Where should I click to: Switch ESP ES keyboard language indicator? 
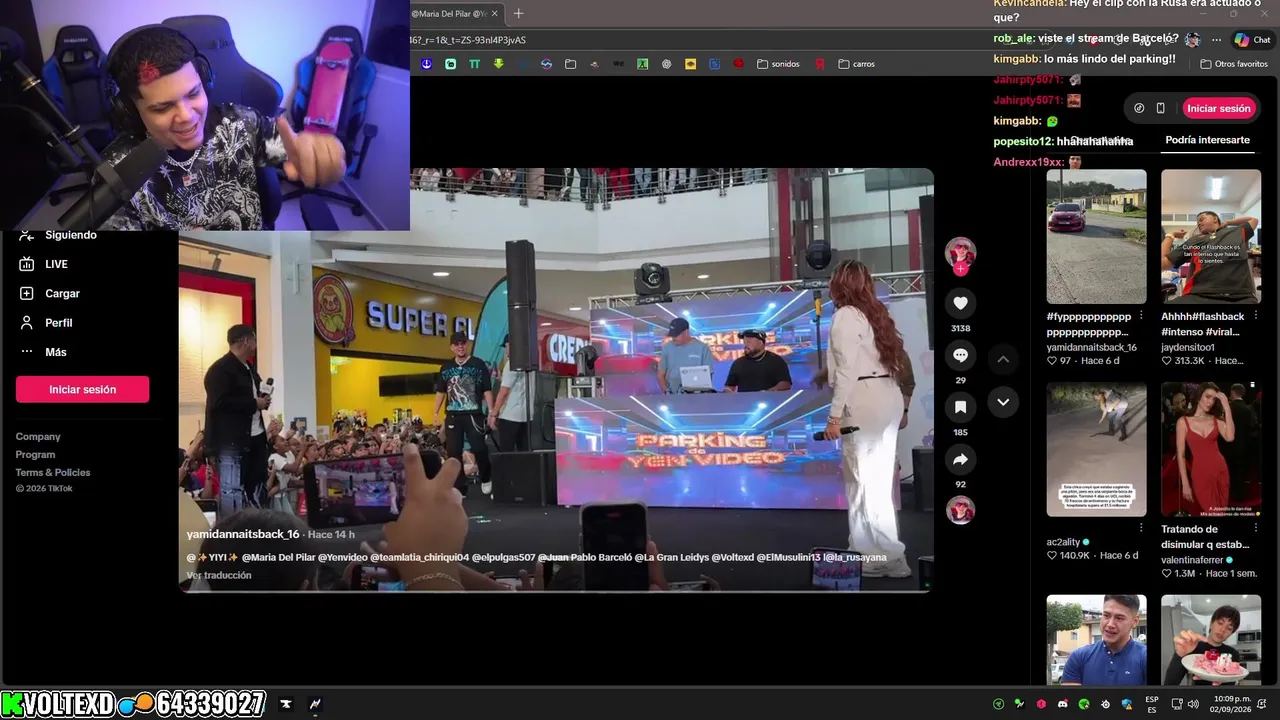pyautogui.click(x=1152, y=704)
